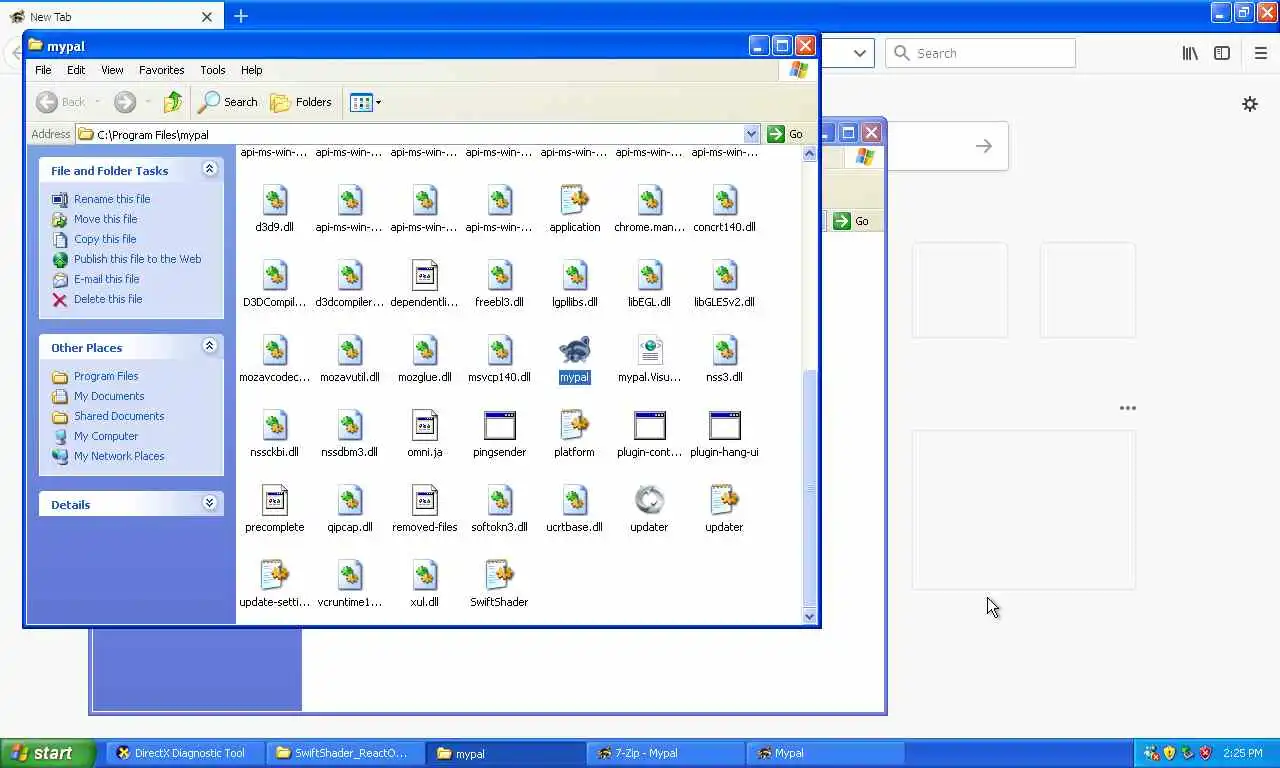
Task: Open the browser hamburger menu
Action: coord(1260,53)
